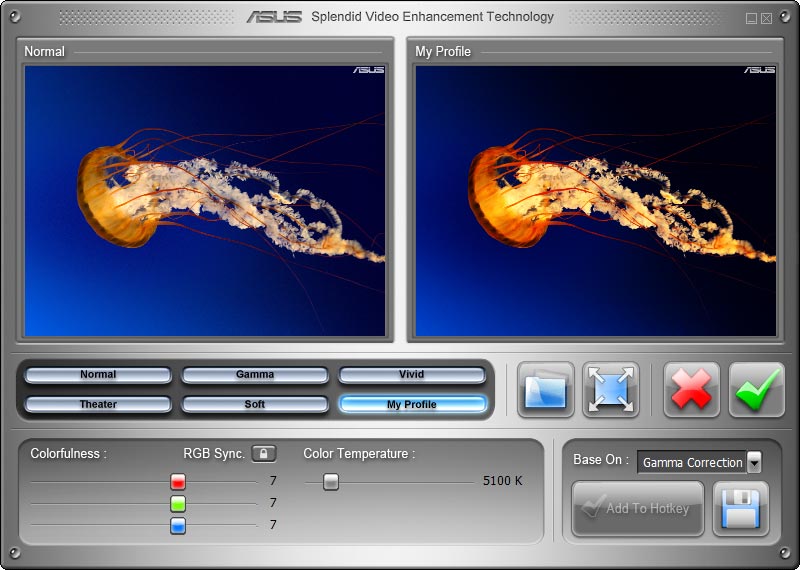Click the red colorfulness slider handle
This screenshot has height=570, width=800.
coord(178,481)
